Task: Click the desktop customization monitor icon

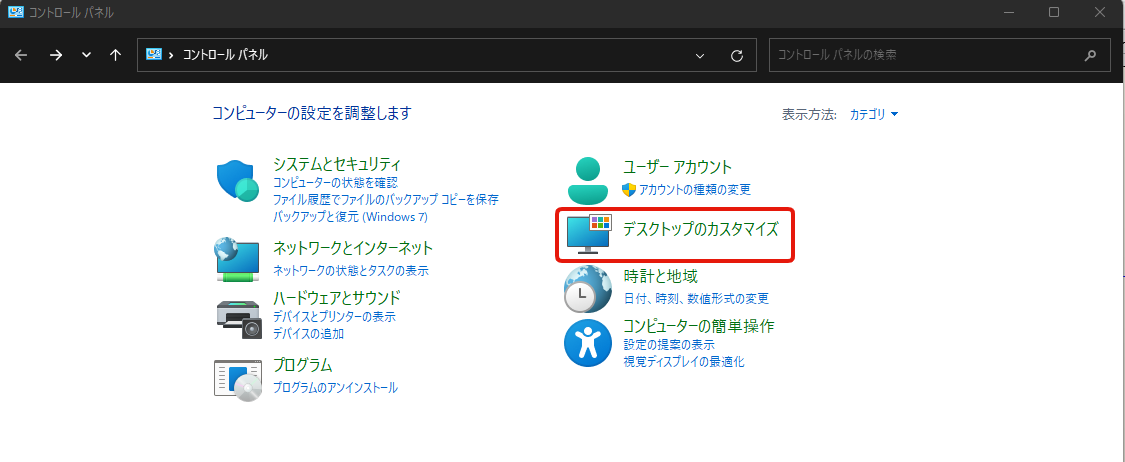Action: coord(588,234)
